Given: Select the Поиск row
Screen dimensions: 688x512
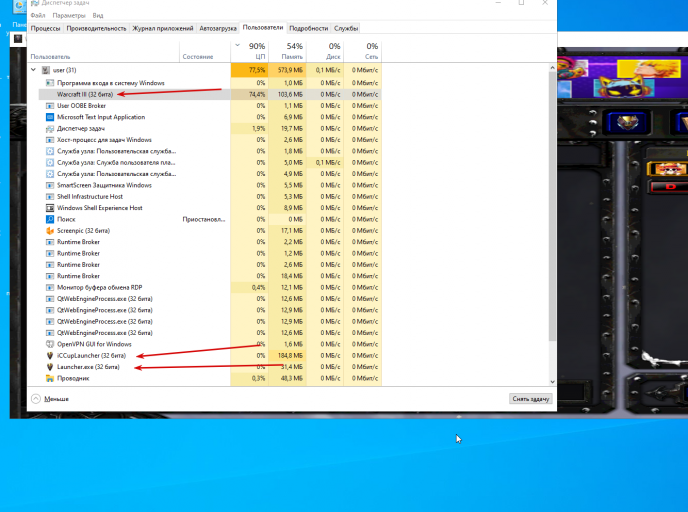Looking at the screenshot, I should pos(210,219).
